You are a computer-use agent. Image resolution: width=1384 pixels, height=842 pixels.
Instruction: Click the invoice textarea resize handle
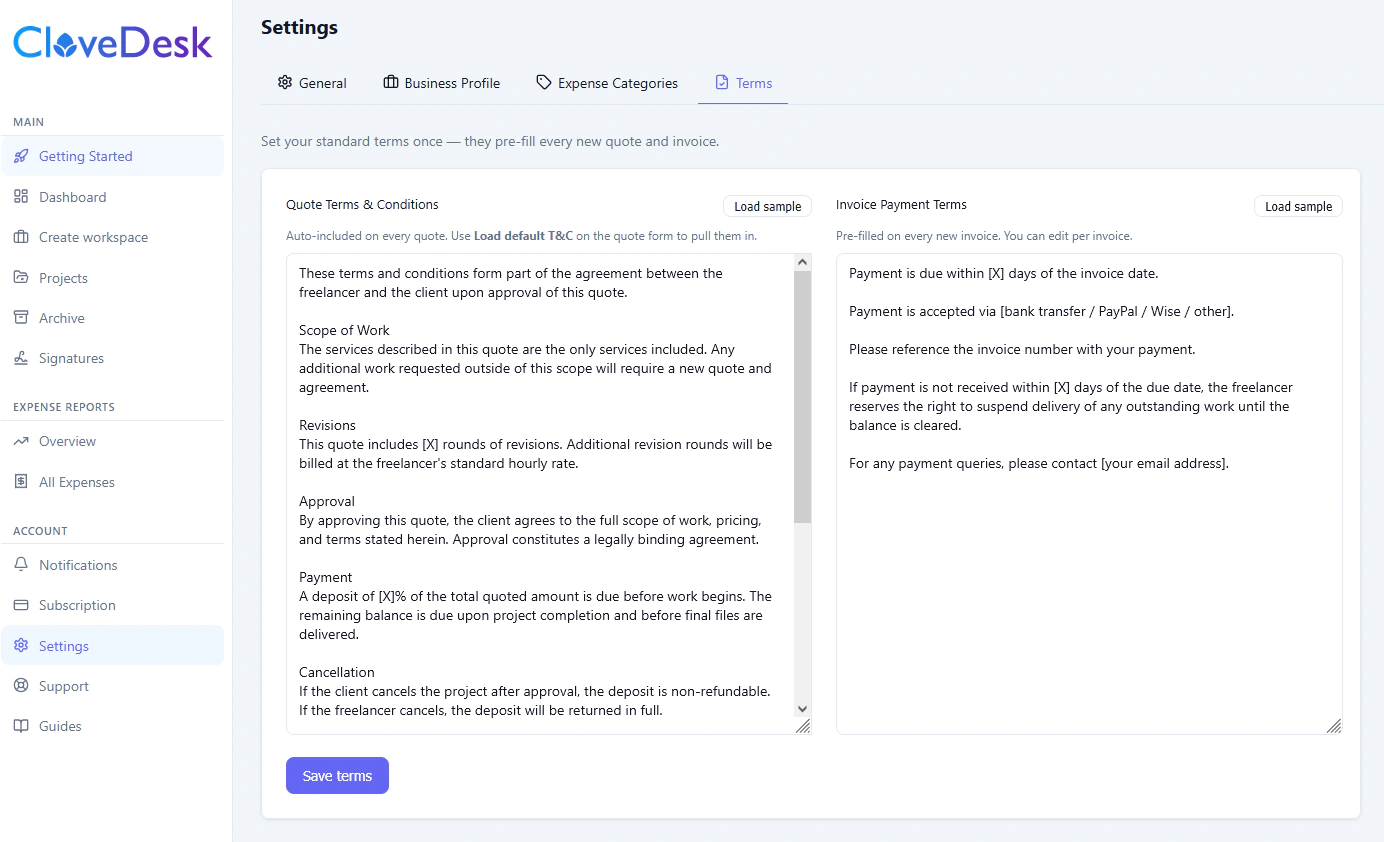[x=1334, y=726]
